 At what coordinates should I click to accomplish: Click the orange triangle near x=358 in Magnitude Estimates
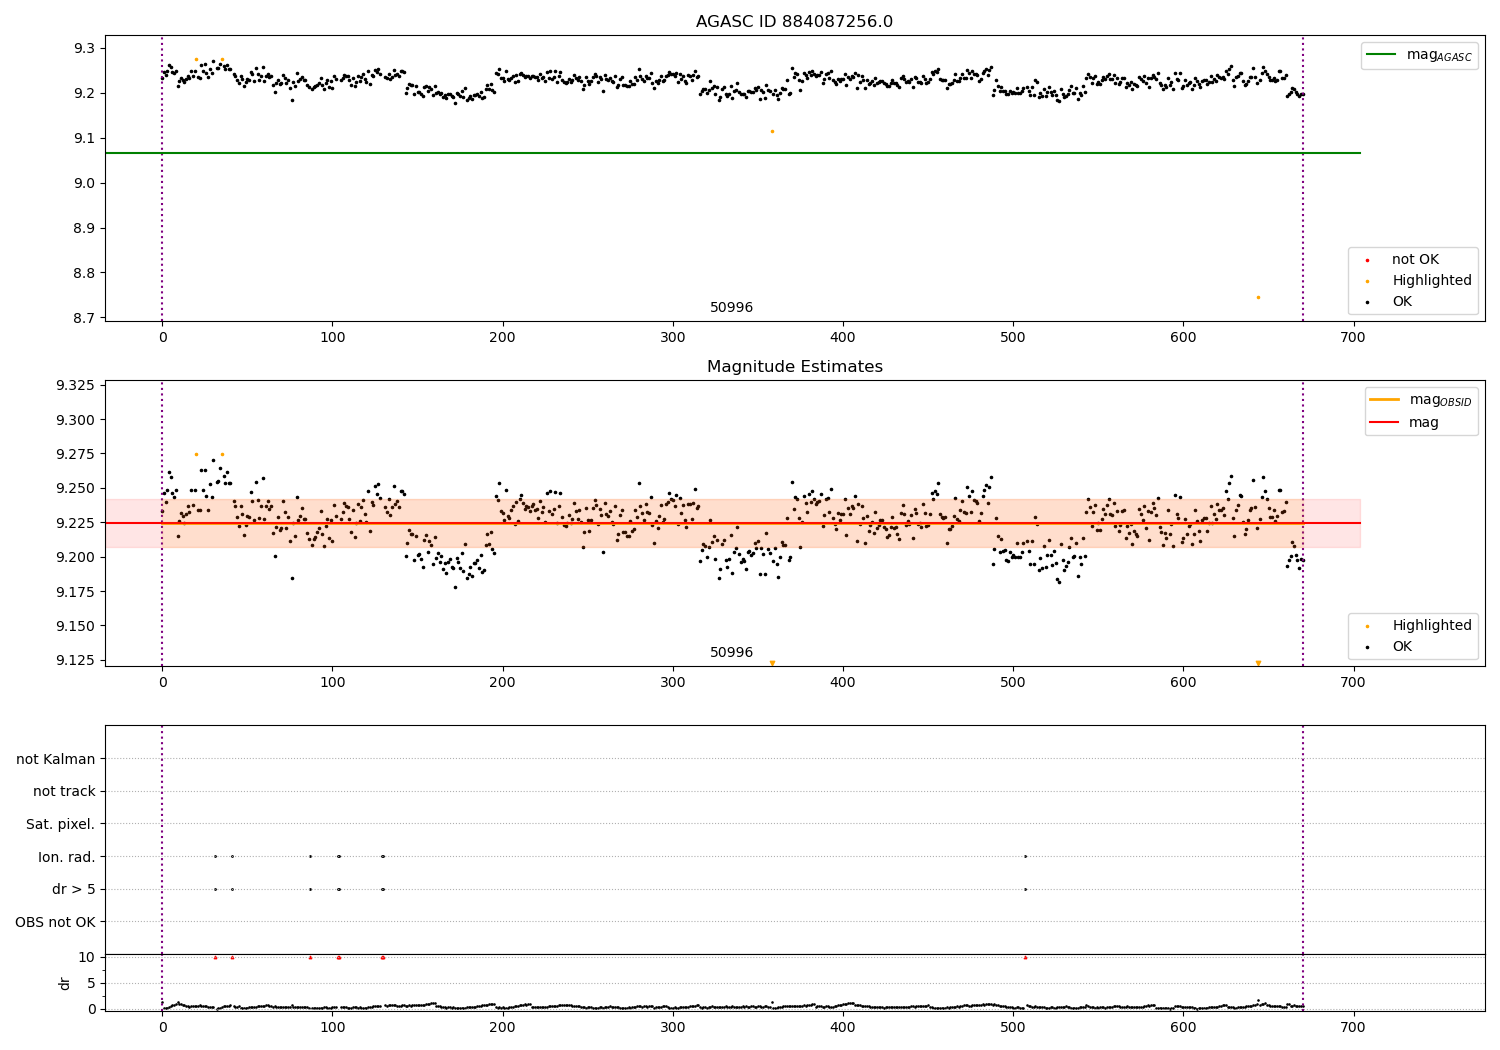(x=772, y=663)
